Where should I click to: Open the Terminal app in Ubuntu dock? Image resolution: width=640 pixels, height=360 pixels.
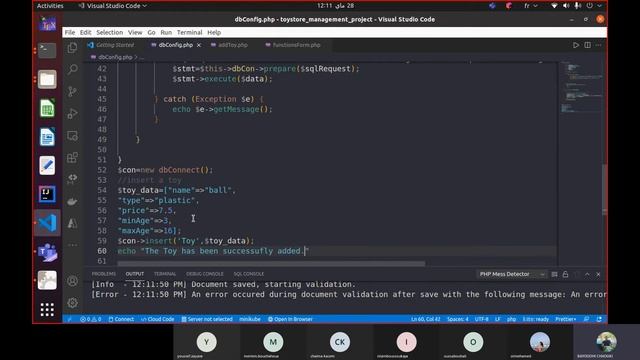[x=47, y=51]
